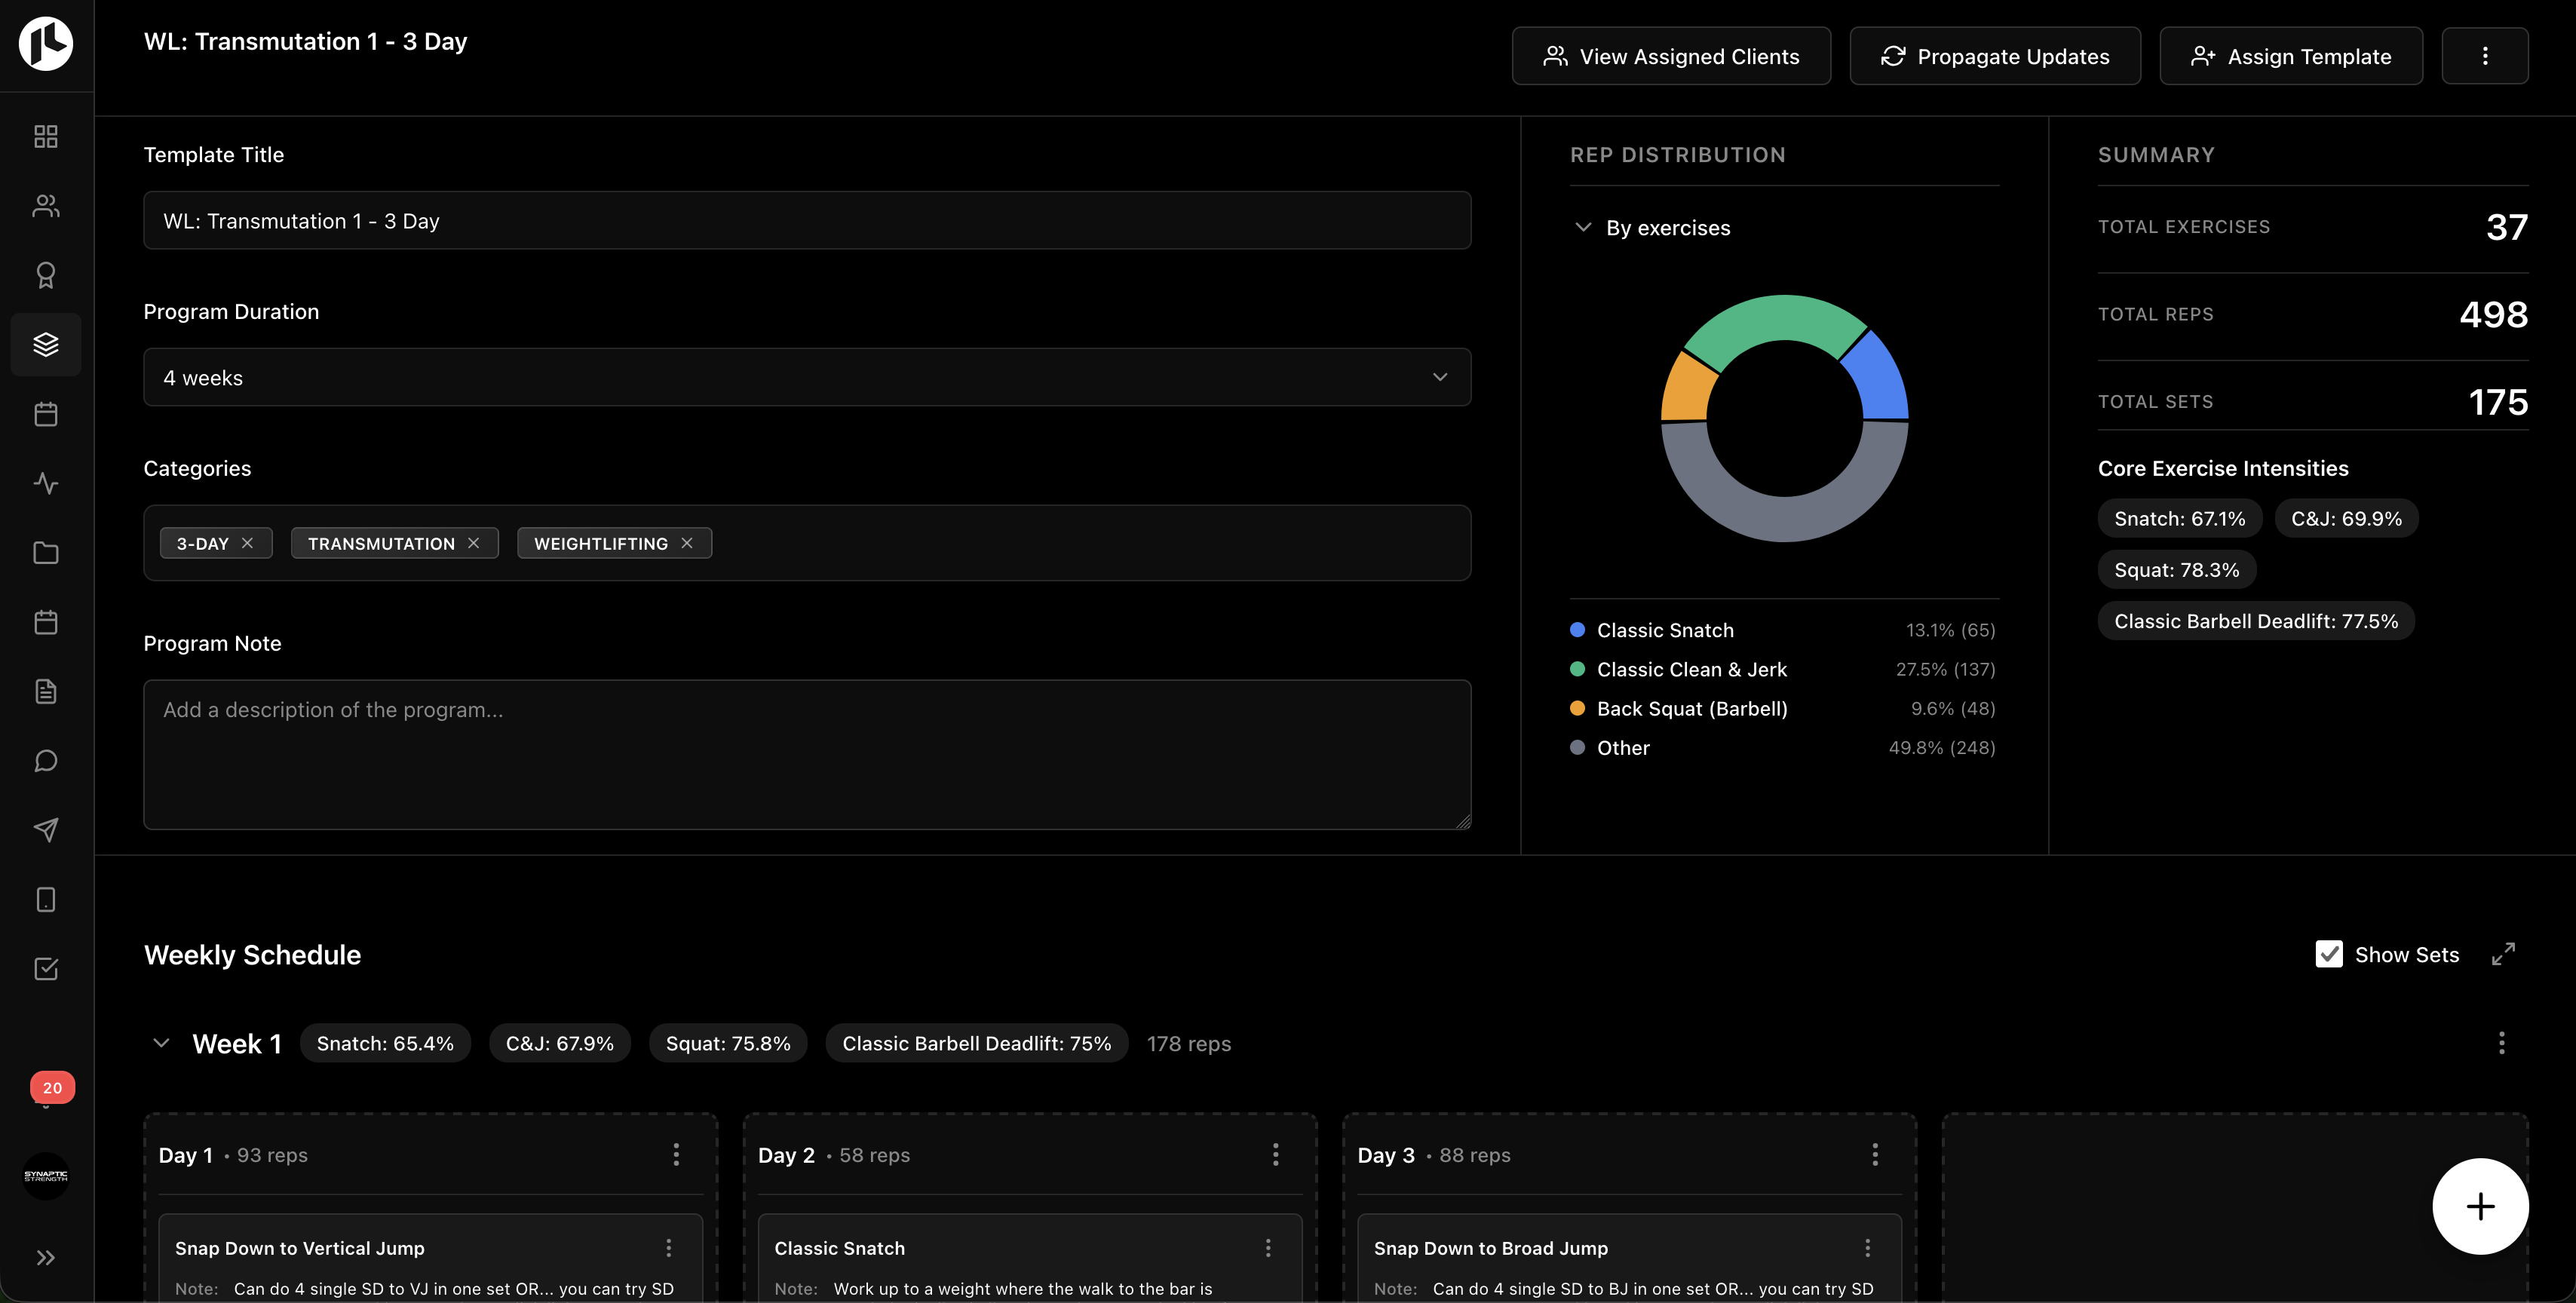Click the Program Note text area
This screenshot has width=2576, height=1303.
[807, 755]
